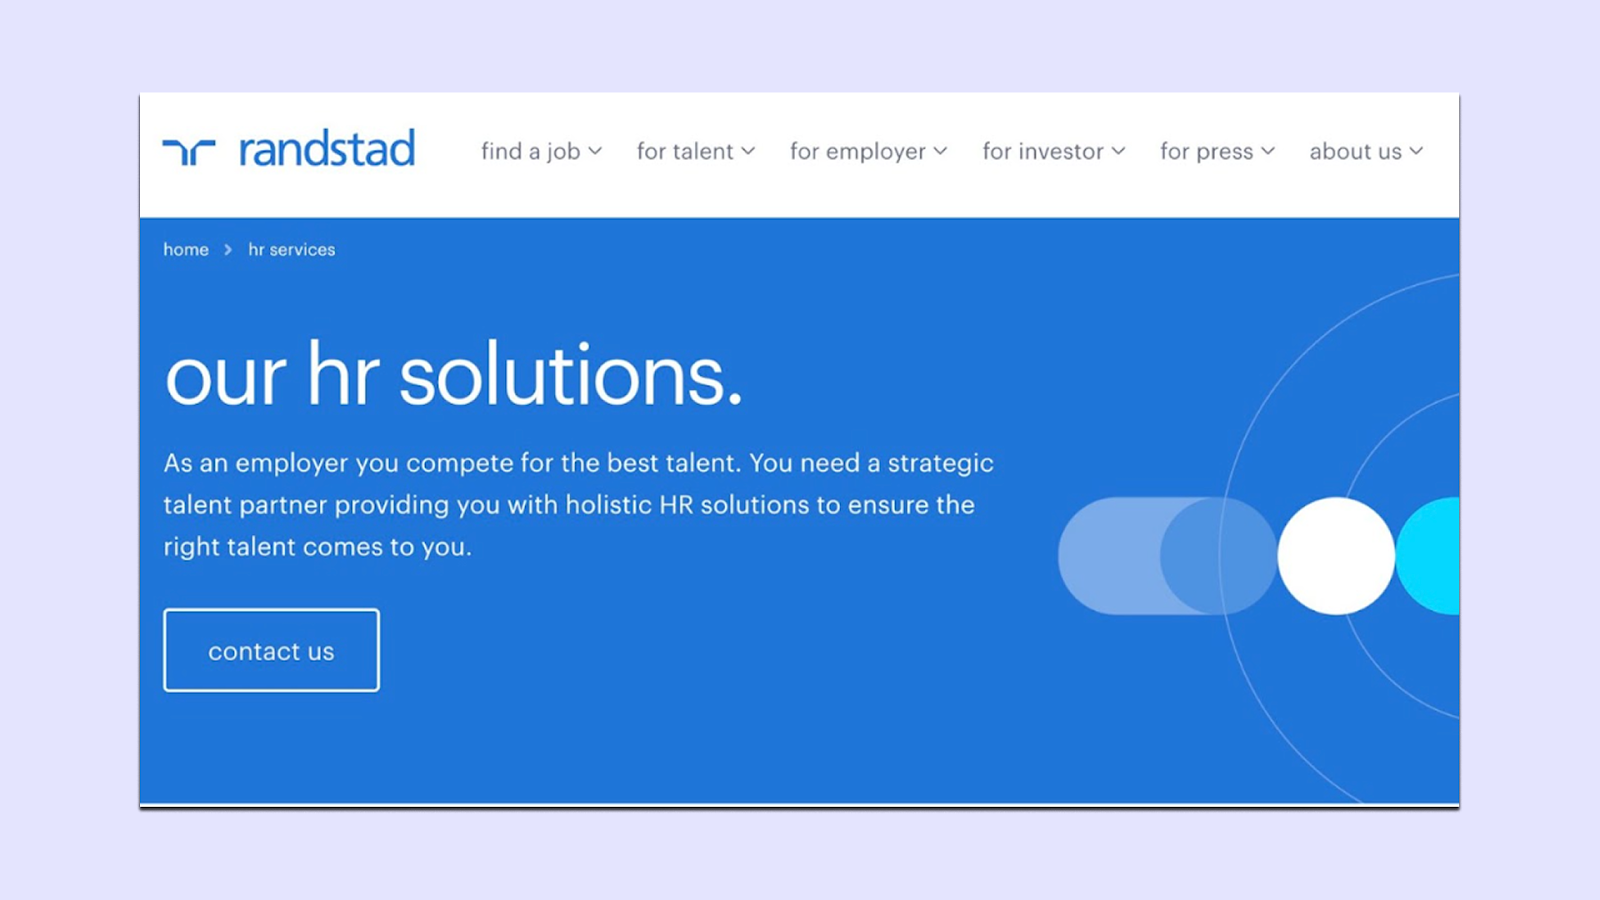Open the 'for employer' menu
1600x900 pixels.
point(868,152)
